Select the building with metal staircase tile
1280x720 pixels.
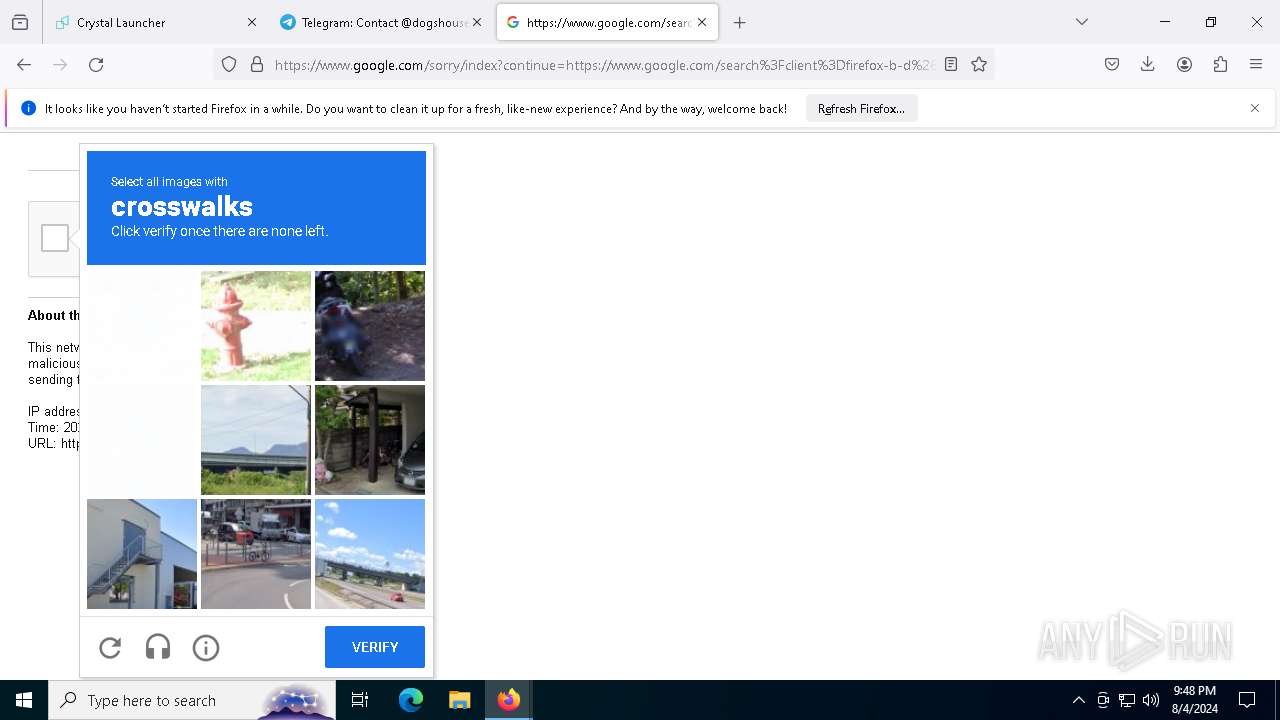point(142,554)
